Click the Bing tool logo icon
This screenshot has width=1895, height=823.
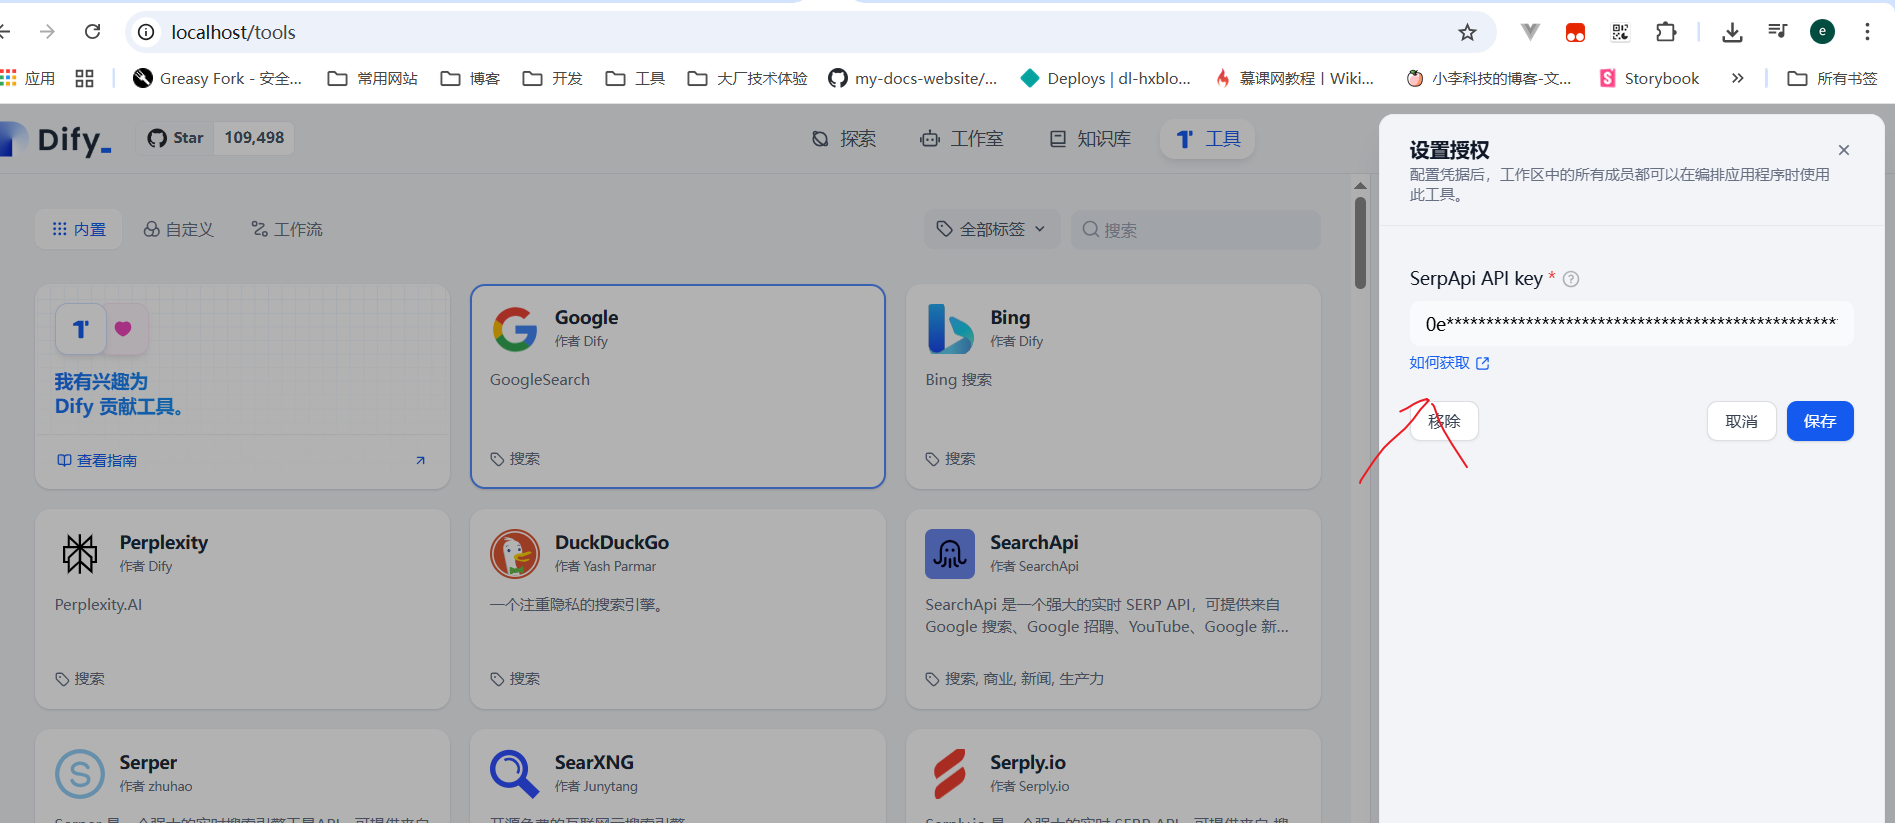(x=950, y=329)
